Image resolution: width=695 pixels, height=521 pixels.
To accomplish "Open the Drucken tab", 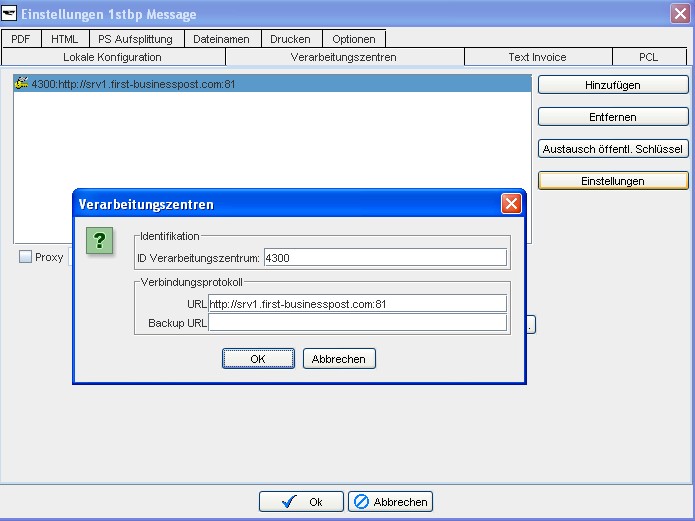I will (x=290, y=39).
